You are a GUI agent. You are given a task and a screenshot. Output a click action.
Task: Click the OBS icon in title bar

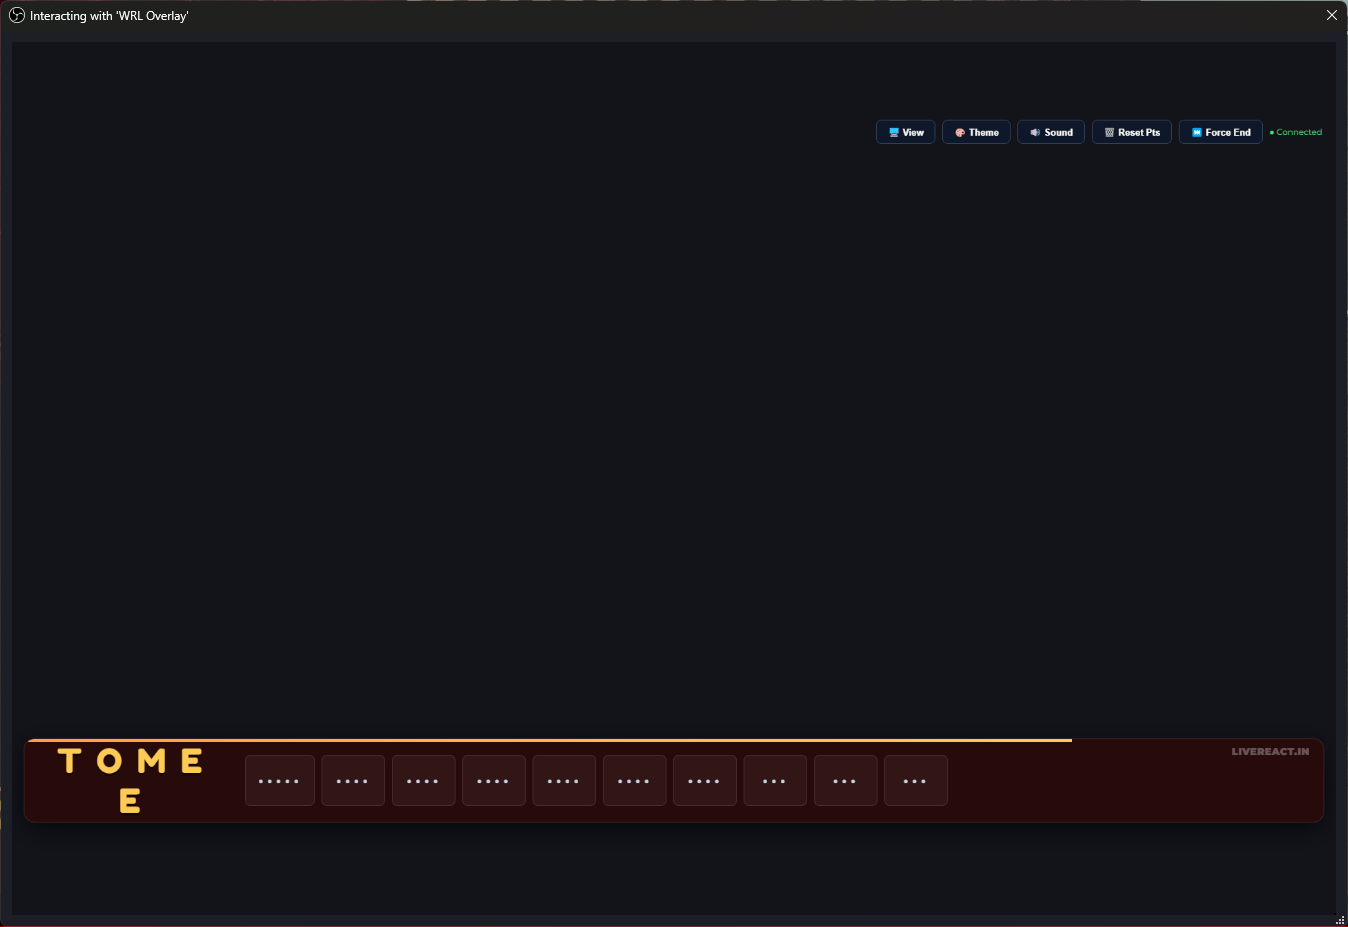coord(17,15)
